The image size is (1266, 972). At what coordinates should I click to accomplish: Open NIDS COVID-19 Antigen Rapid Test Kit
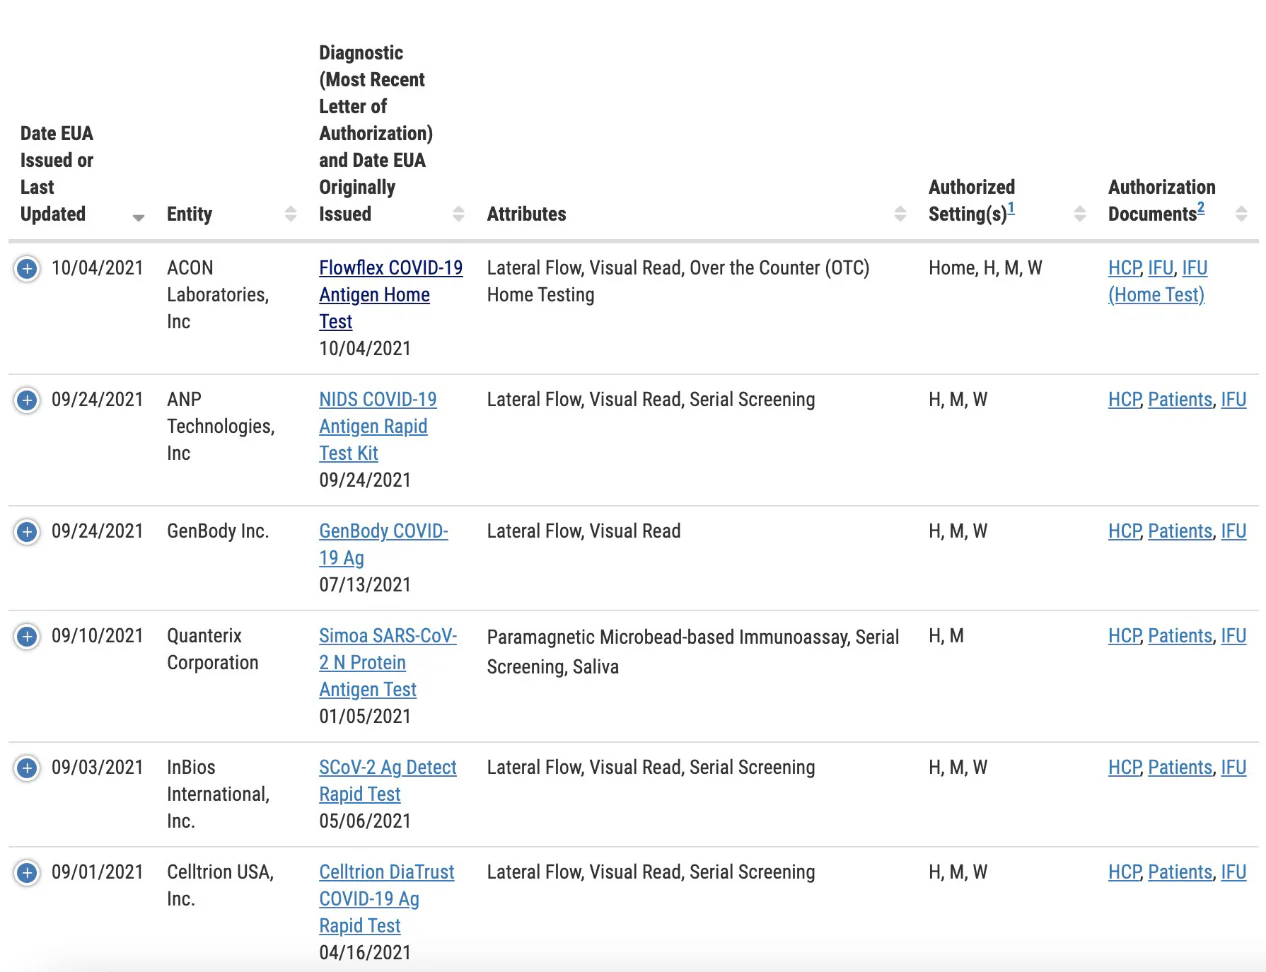(x=378, y=426)
